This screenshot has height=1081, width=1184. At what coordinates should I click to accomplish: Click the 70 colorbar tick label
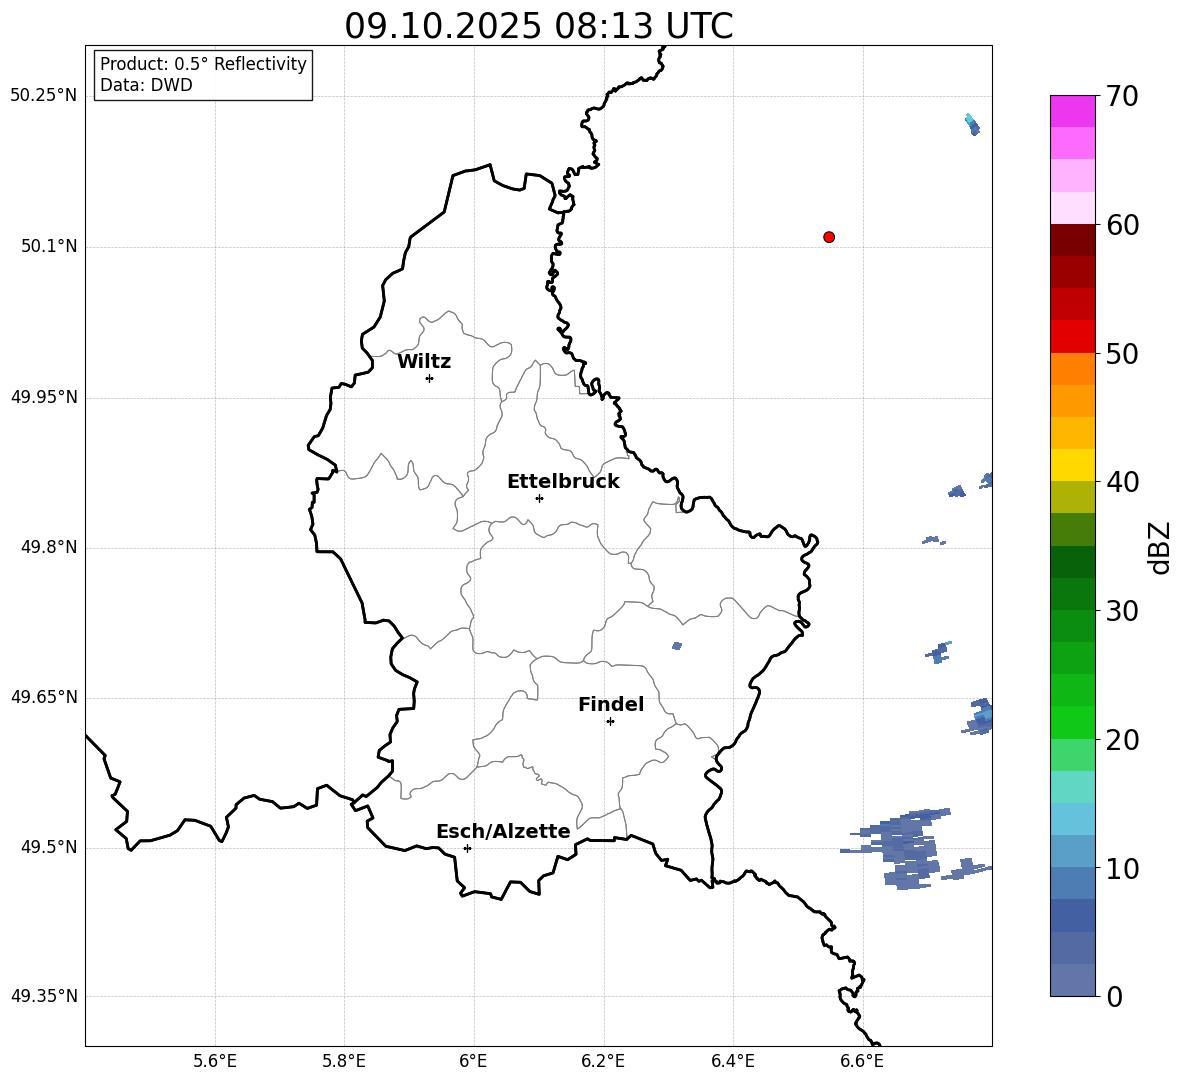[1121, 97]
